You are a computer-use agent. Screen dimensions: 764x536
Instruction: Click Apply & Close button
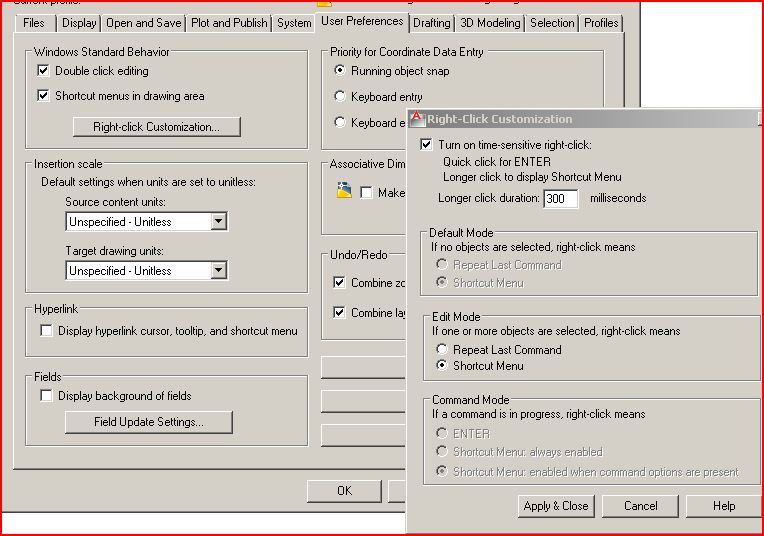[x=556, y=506]
